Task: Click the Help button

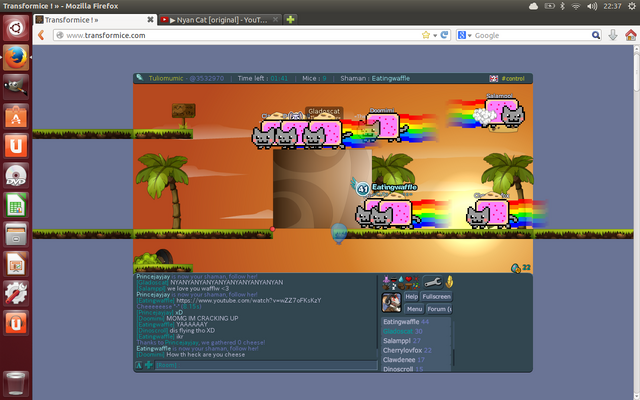Action: pyautogui.click(x=411, y=296)
